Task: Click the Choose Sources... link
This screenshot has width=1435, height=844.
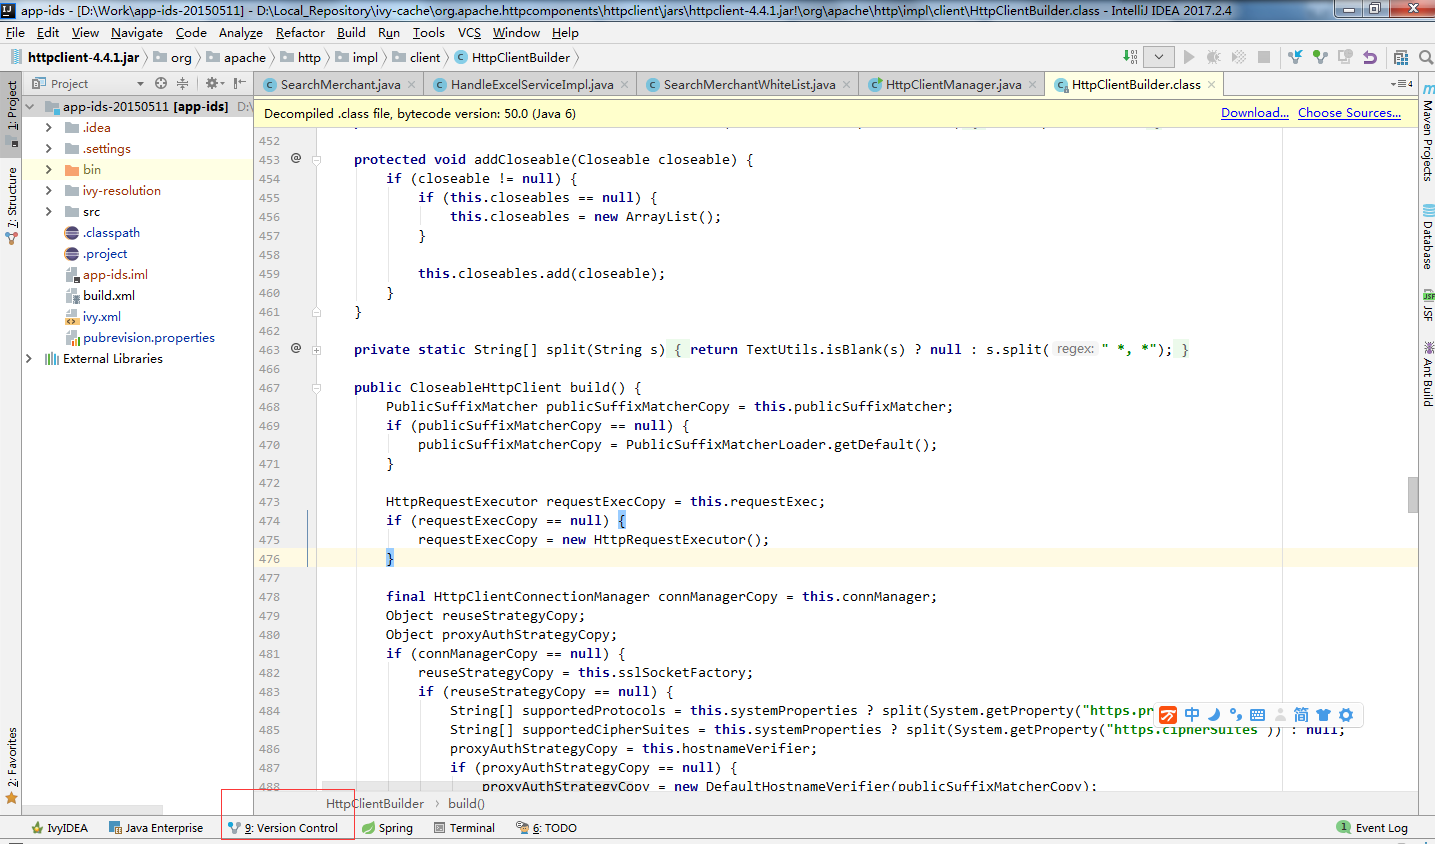Action: [1349, 113]
